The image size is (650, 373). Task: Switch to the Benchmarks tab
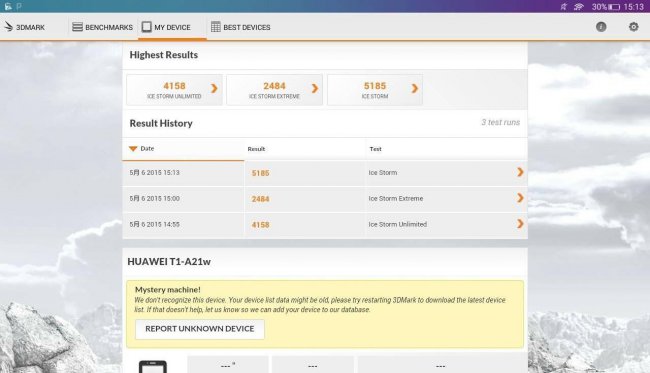[x=102, y=27]
